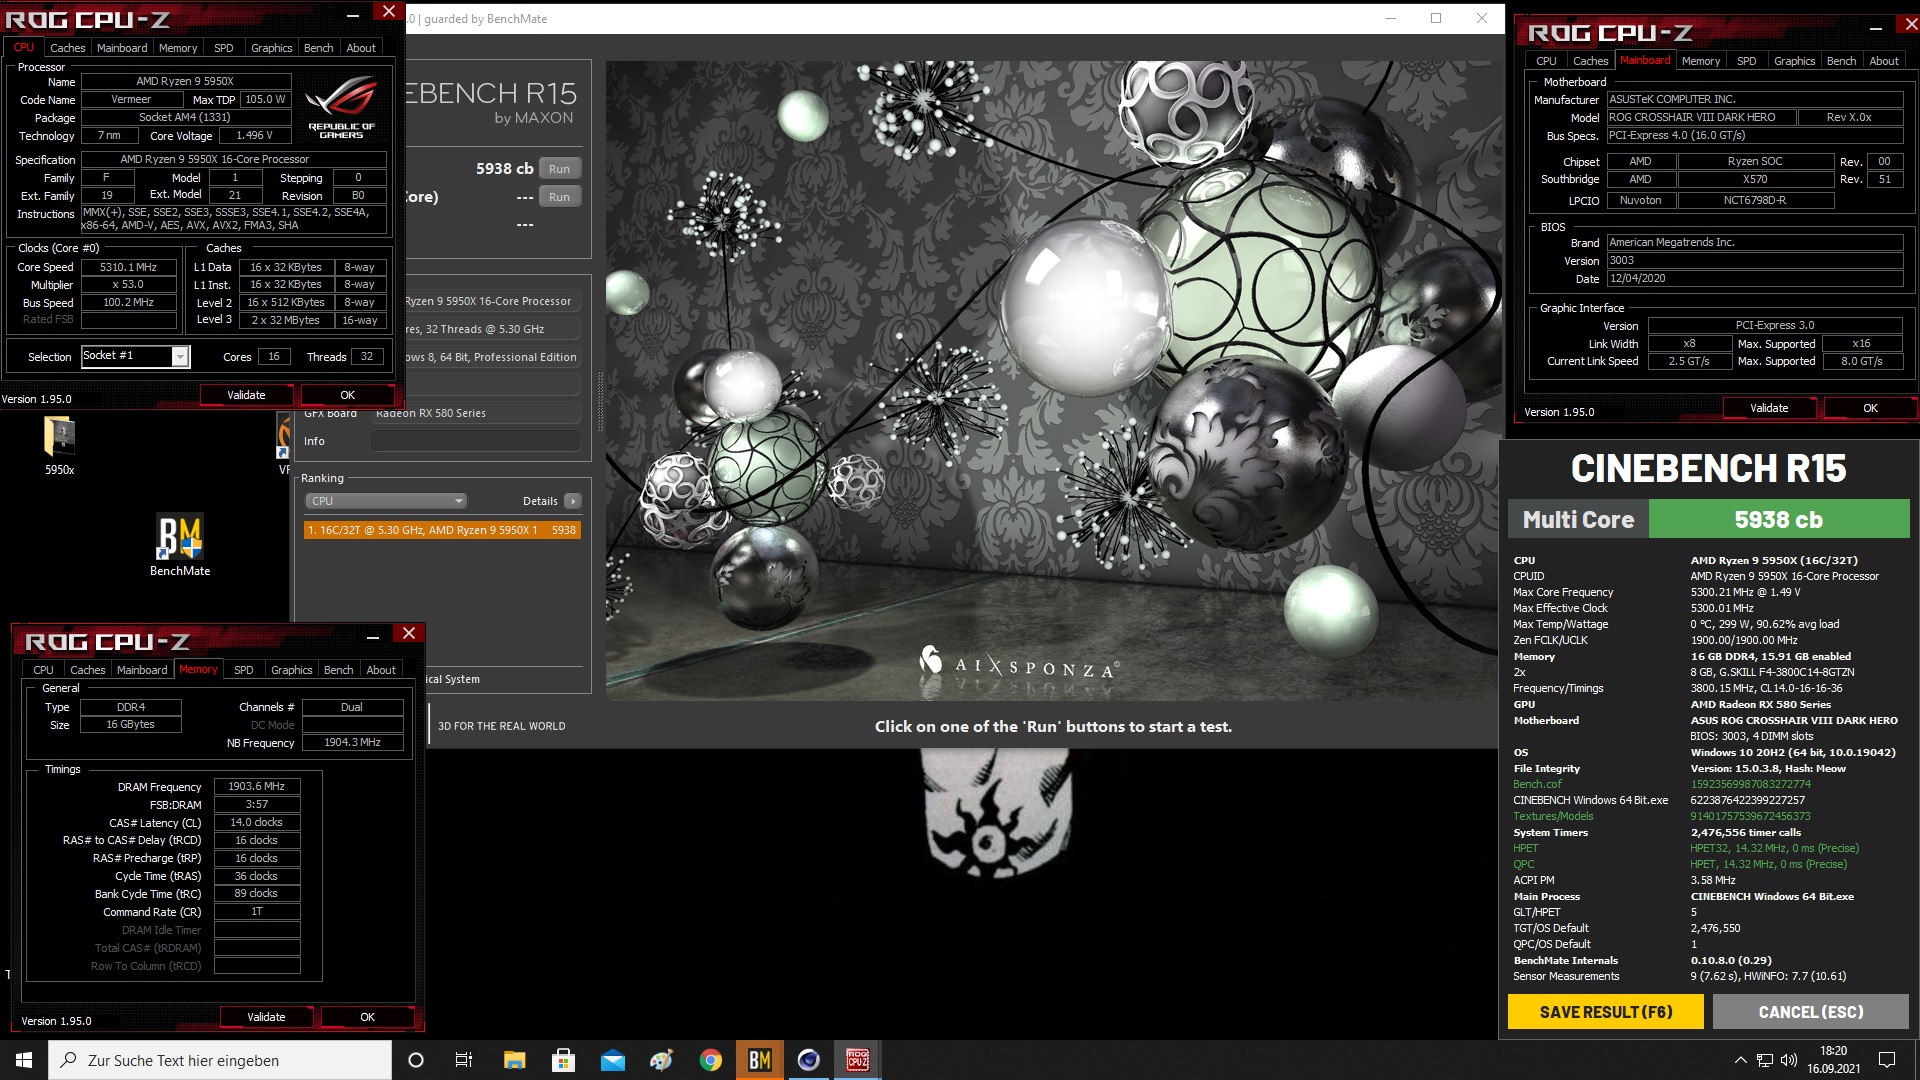Click the Details arrow button in Ranking

pyautogui.click(x=572, y=501)
